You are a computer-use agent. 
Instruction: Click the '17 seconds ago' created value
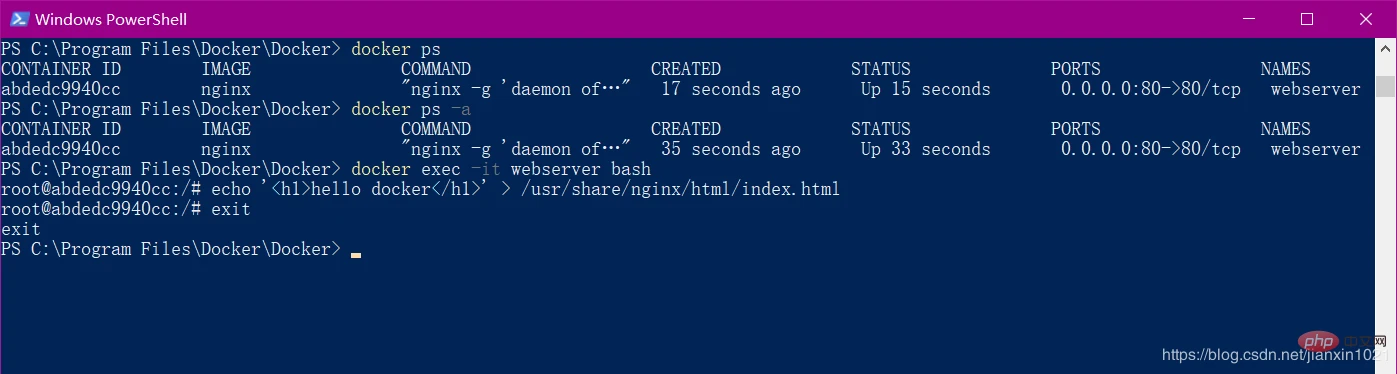731,89
